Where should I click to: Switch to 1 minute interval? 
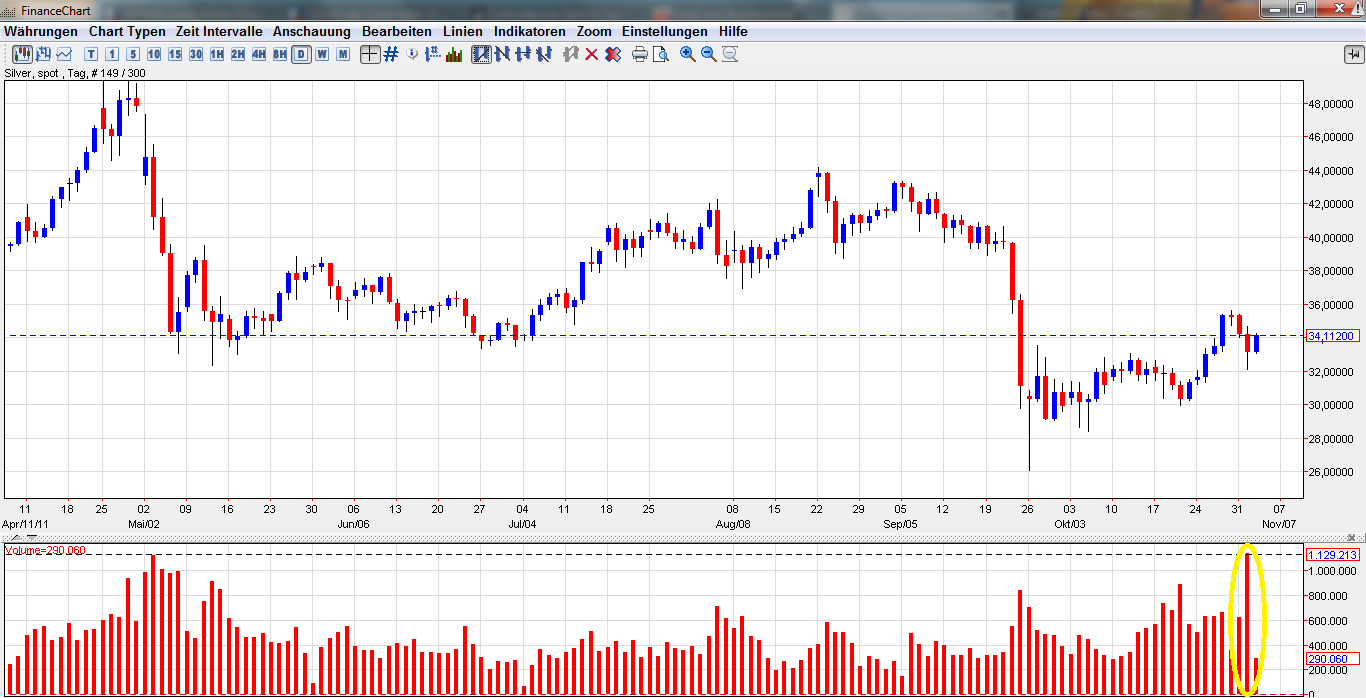click(112, 54)
